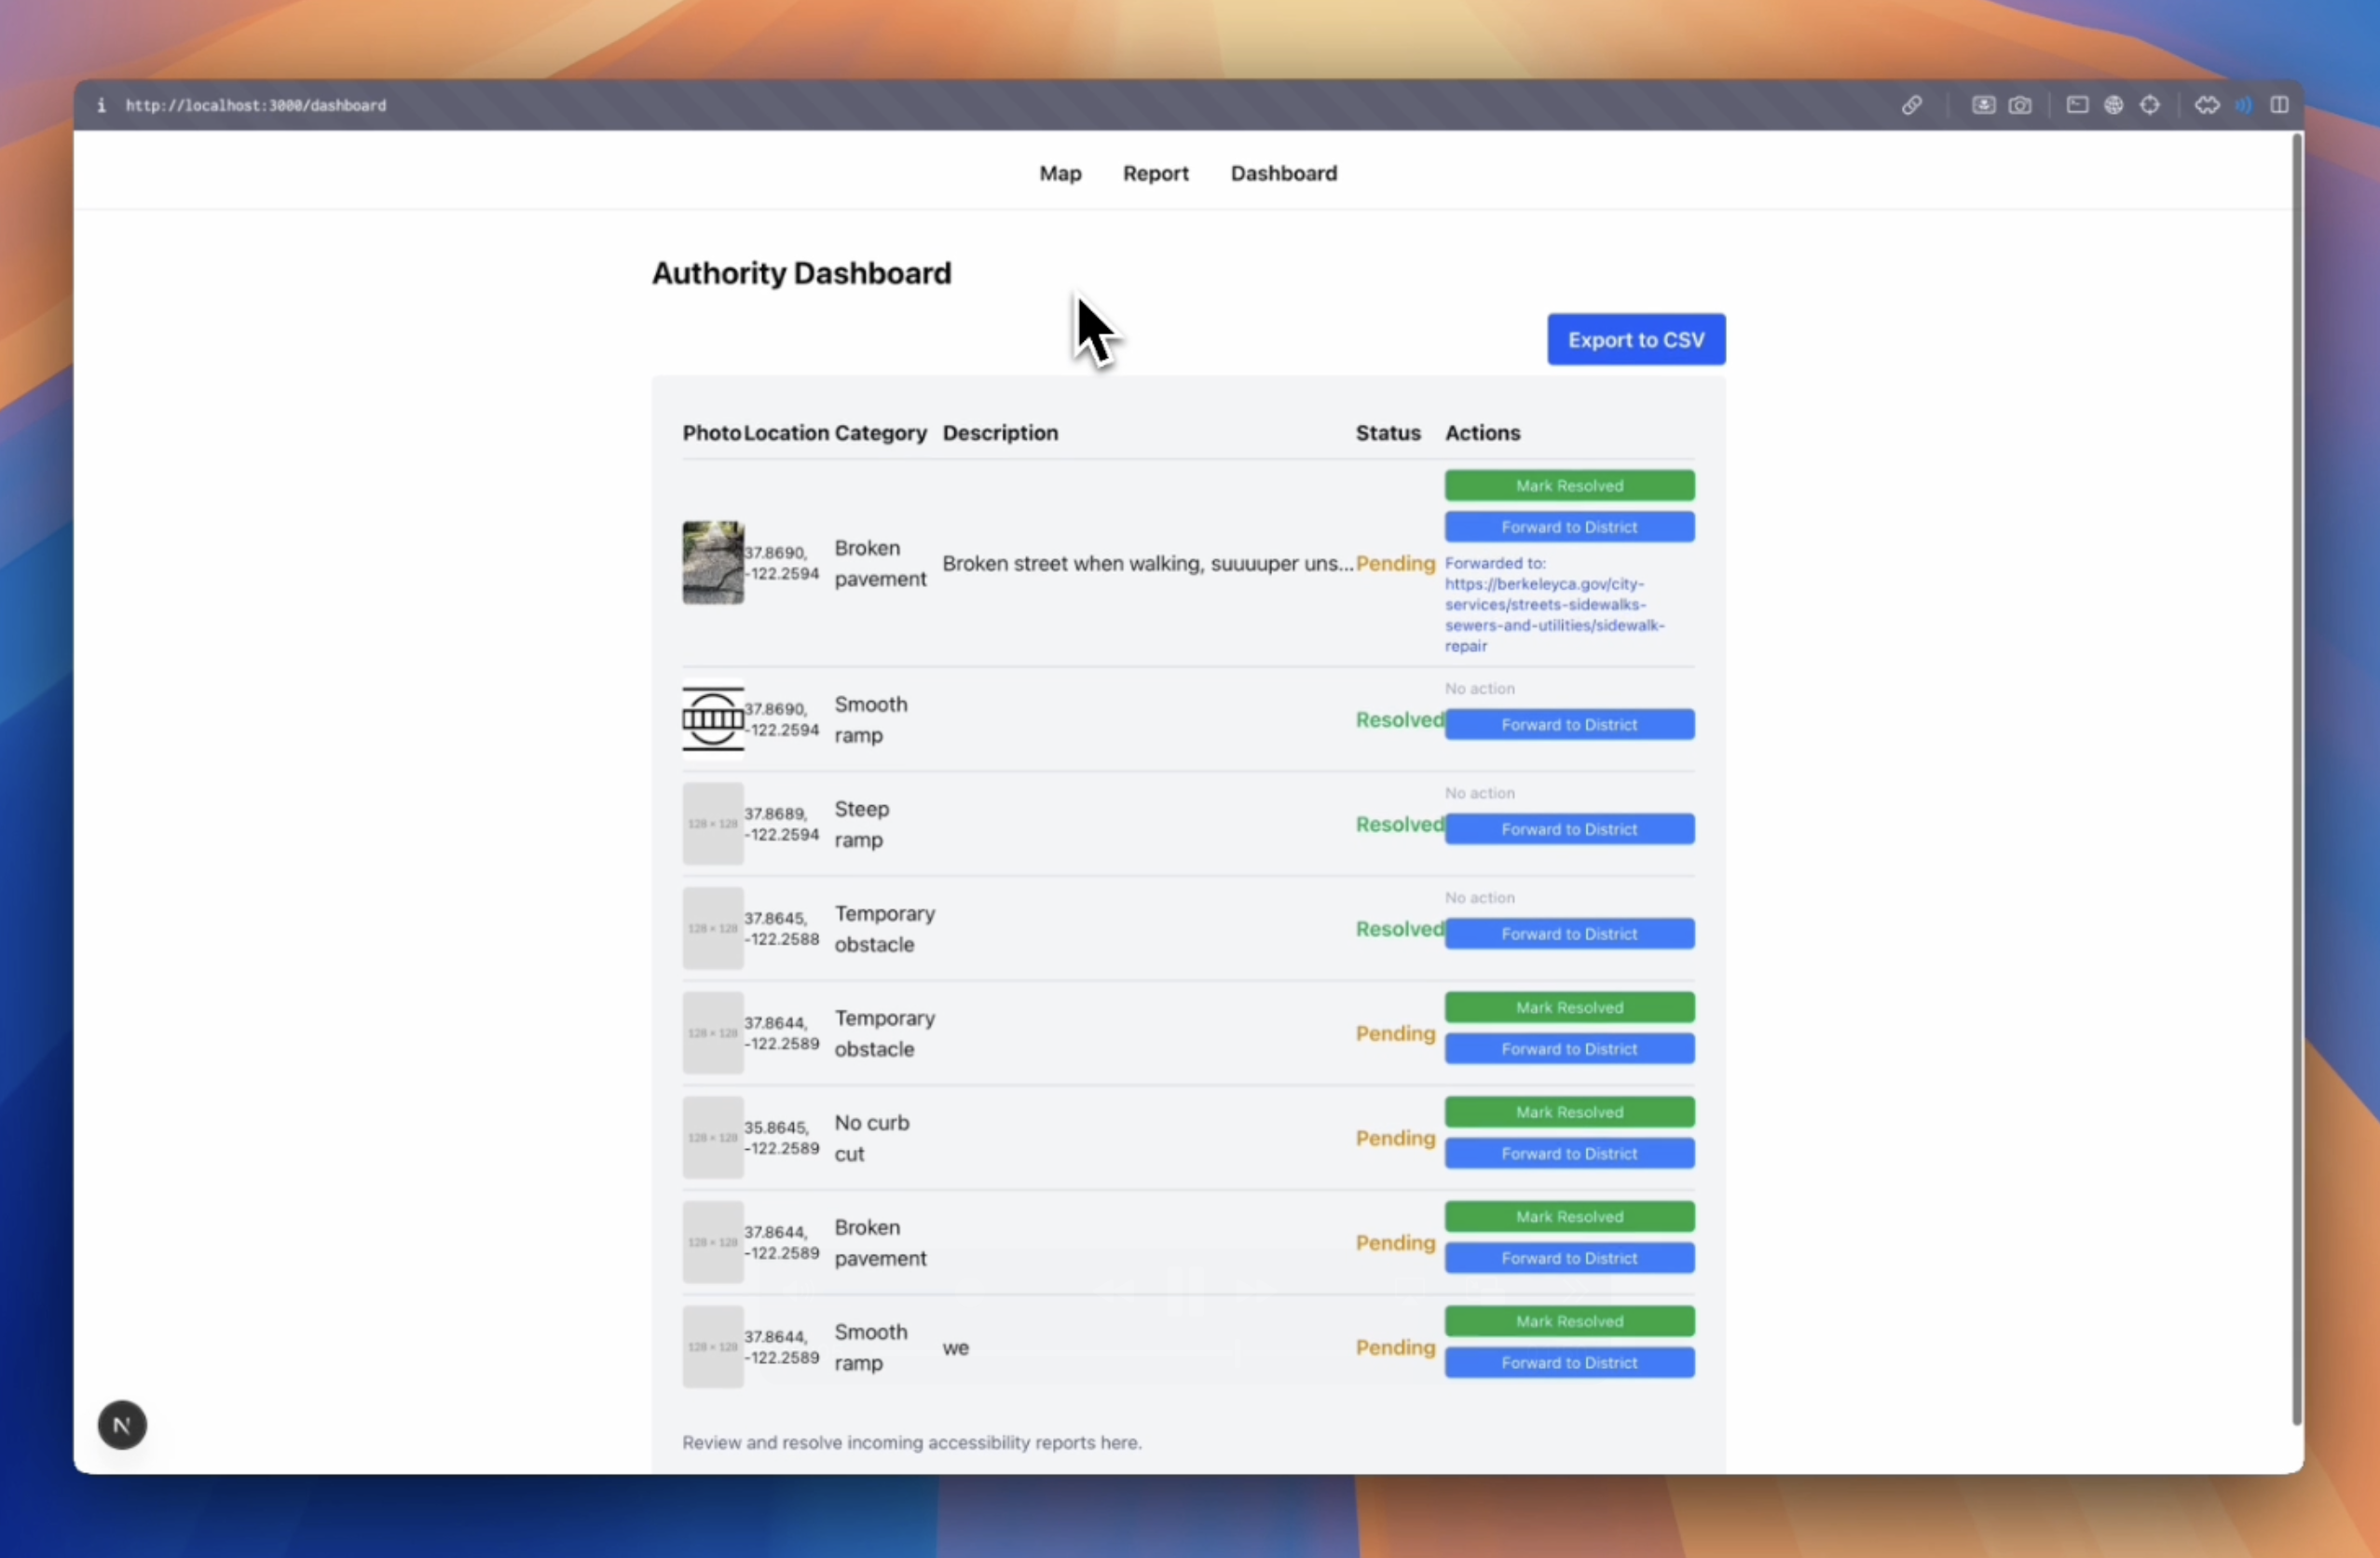
Task: Mark the No curb cut report resolved
Action: click(1568, 1112)
